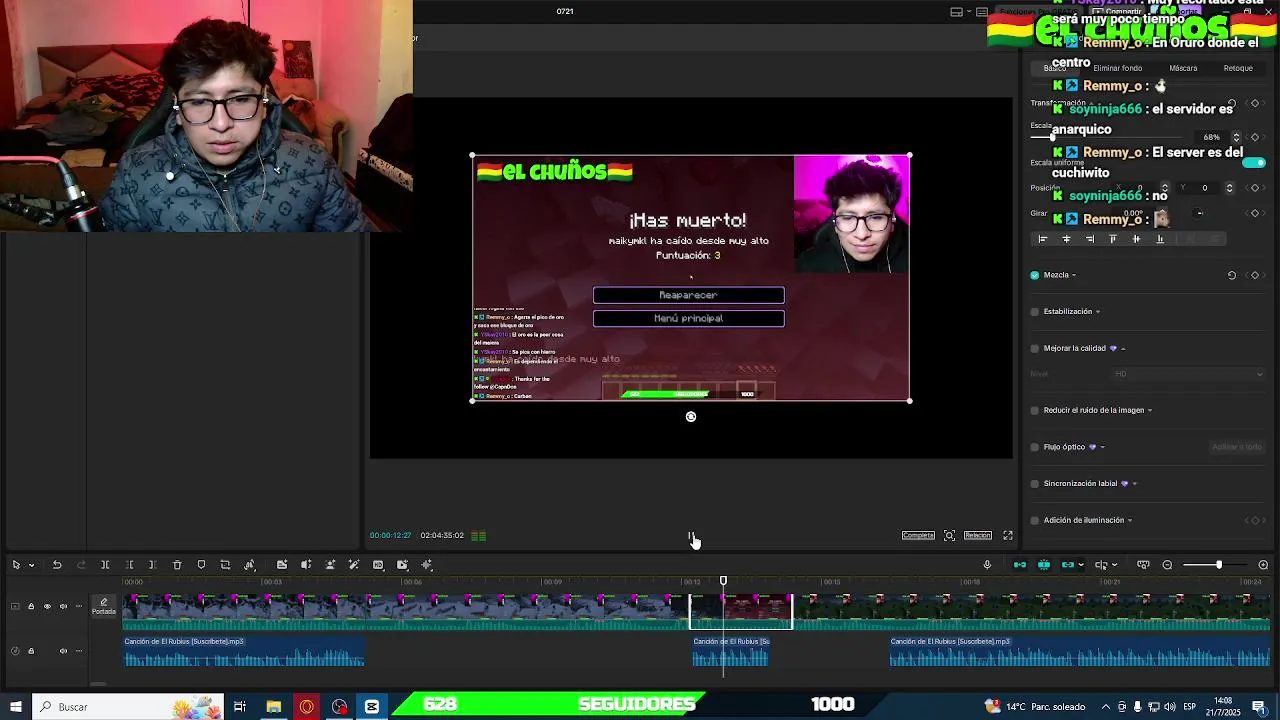
Task: Click the magic wand icon in timeline toolbar
Action: [x=354, y=565]
